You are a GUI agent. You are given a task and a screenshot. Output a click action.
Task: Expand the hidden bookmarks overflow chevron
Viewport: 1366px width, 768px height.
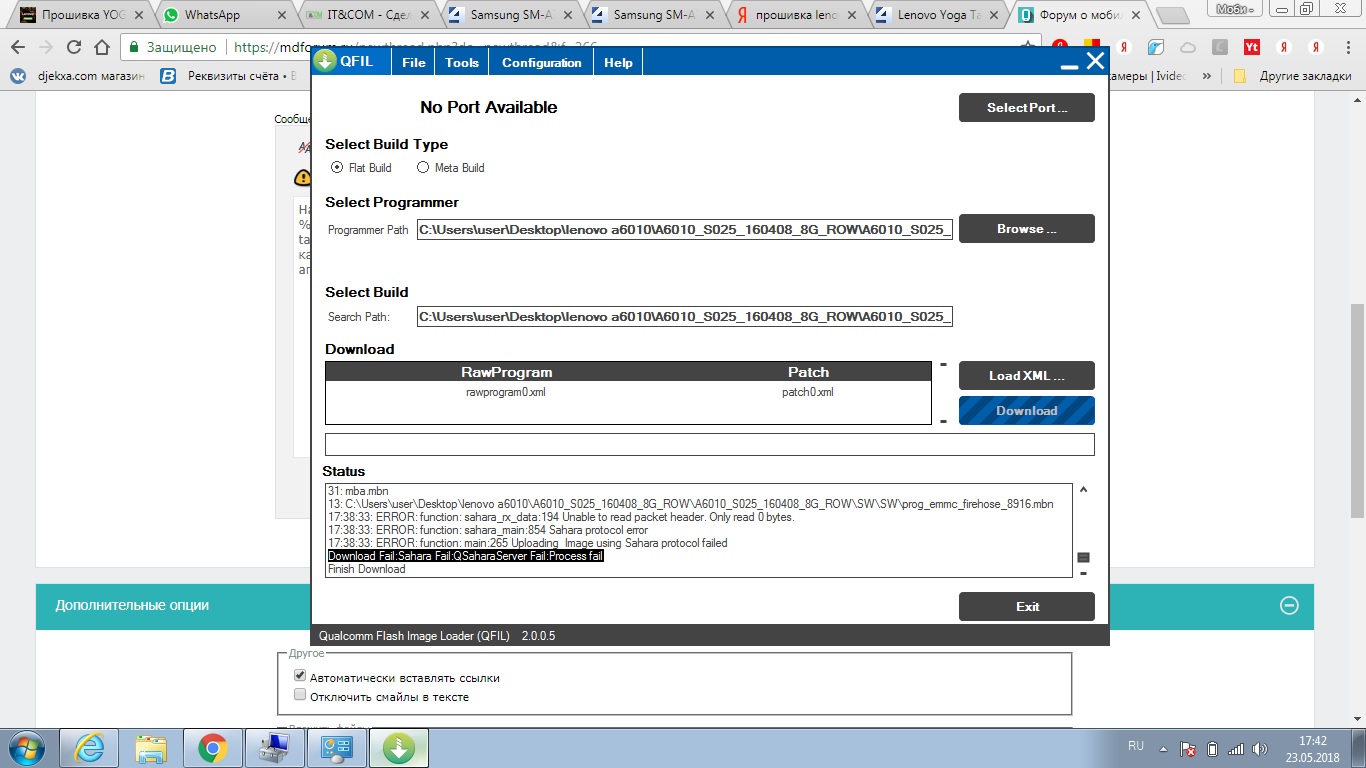[1207, 76]
